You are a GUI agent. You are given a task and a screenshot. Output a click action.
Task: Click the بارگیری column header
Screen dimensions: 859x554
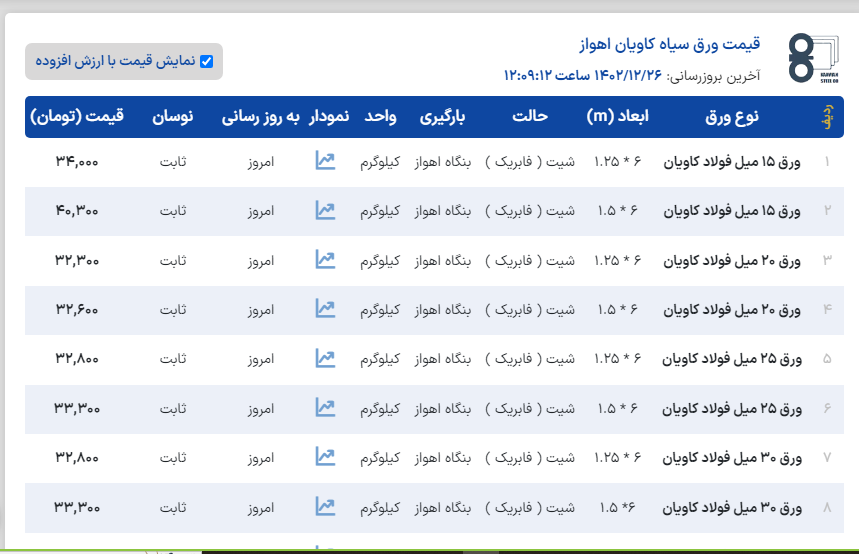(443, 116)
